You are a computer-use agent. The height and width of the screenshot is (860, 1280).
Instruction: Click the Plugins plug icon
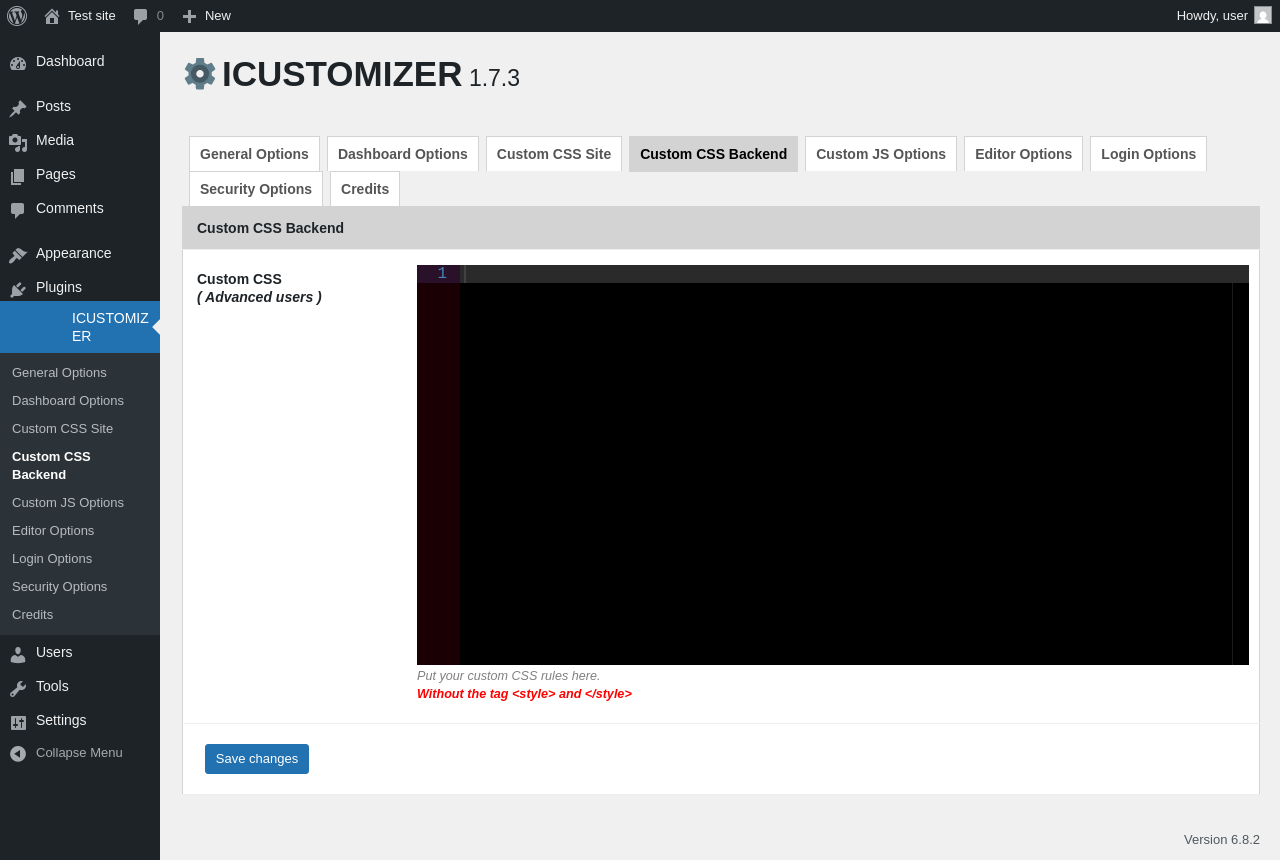coord(18,288)
